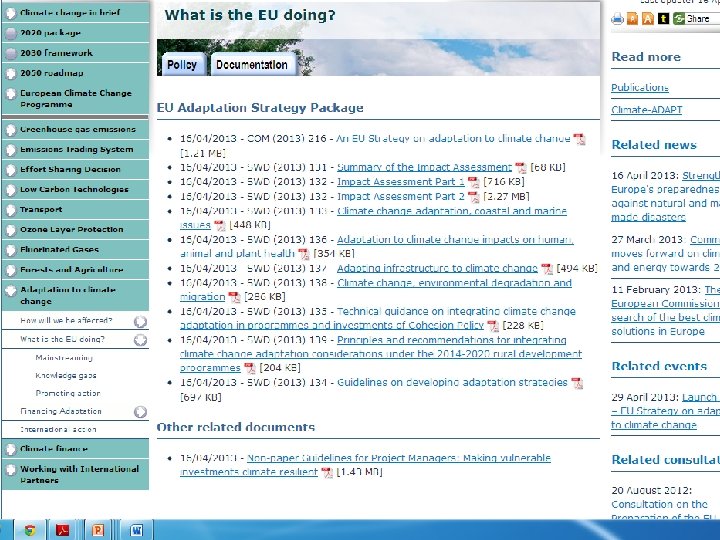Open Adaptation to climate change menu item

tap(75, 295)
